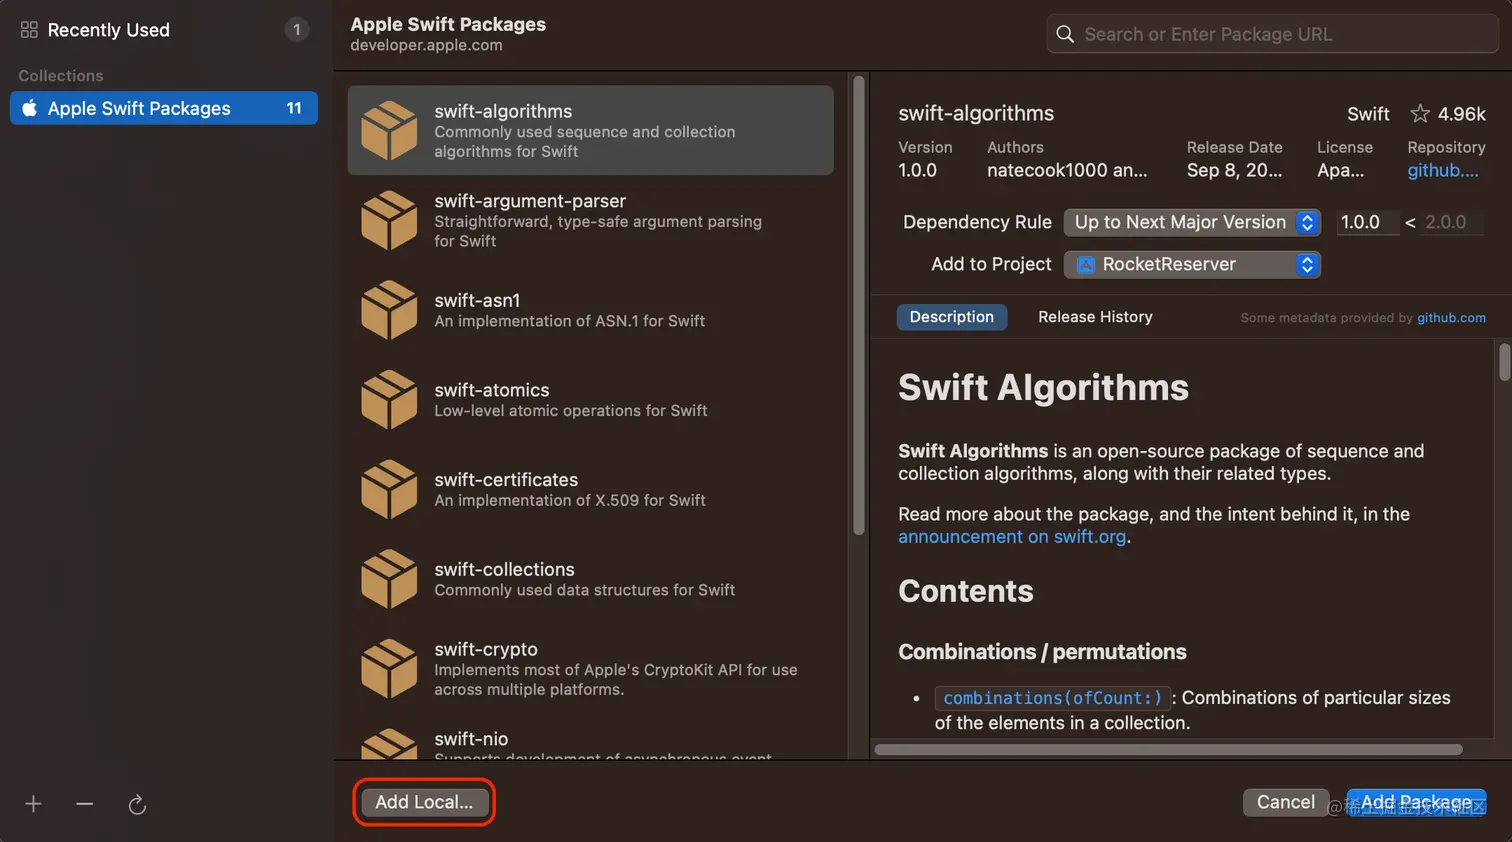Click the Add Local button
This screenshot has width=1512, height=842.
point(422,801)
